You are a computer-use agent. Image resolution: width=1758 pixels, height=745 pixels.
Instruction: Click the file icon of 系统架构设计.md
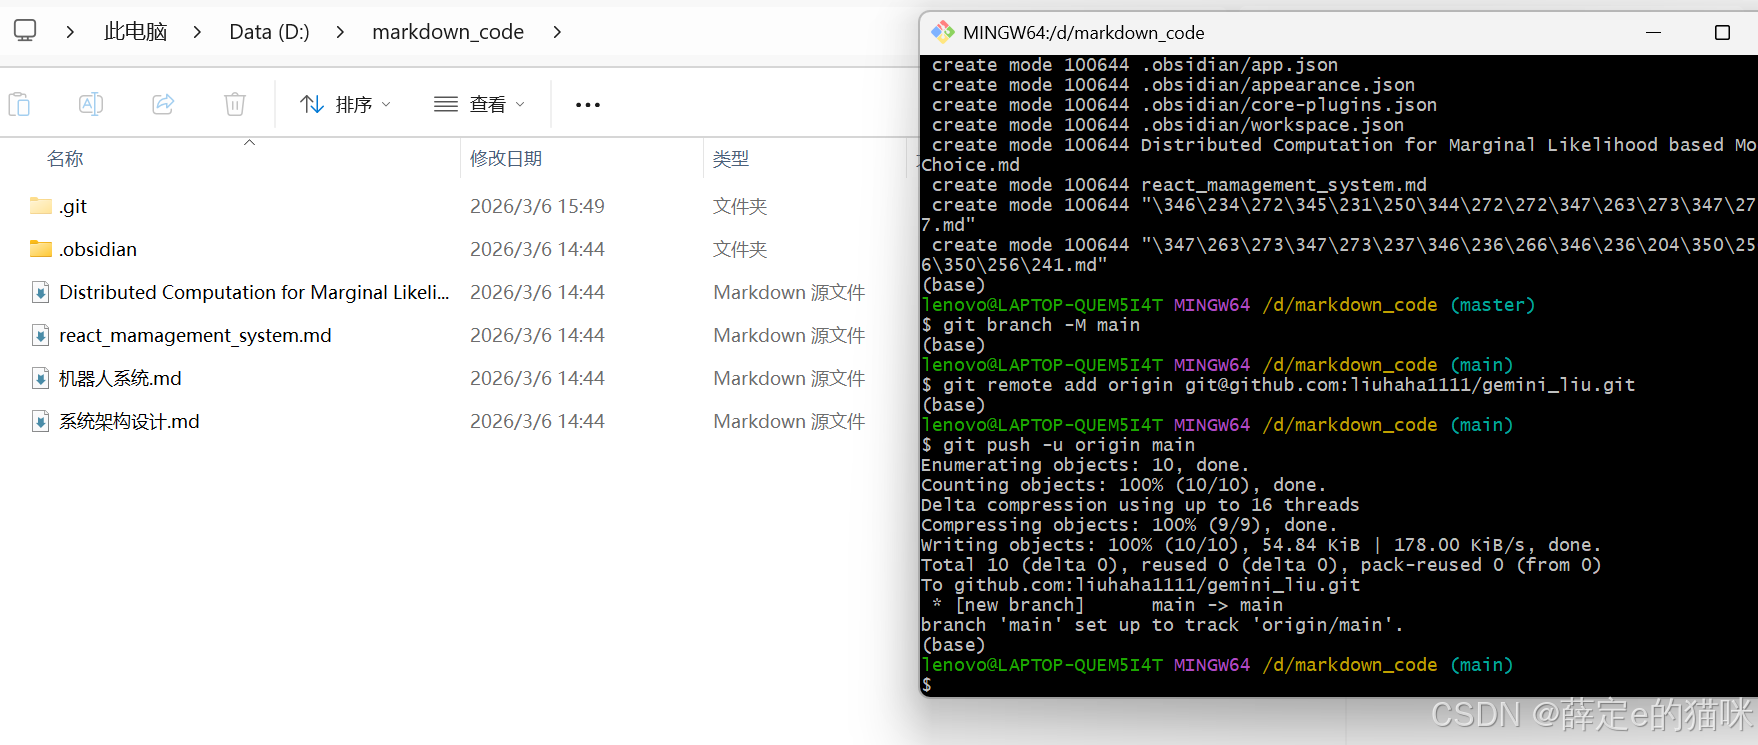pyautogui.click(x=41, y=421)
